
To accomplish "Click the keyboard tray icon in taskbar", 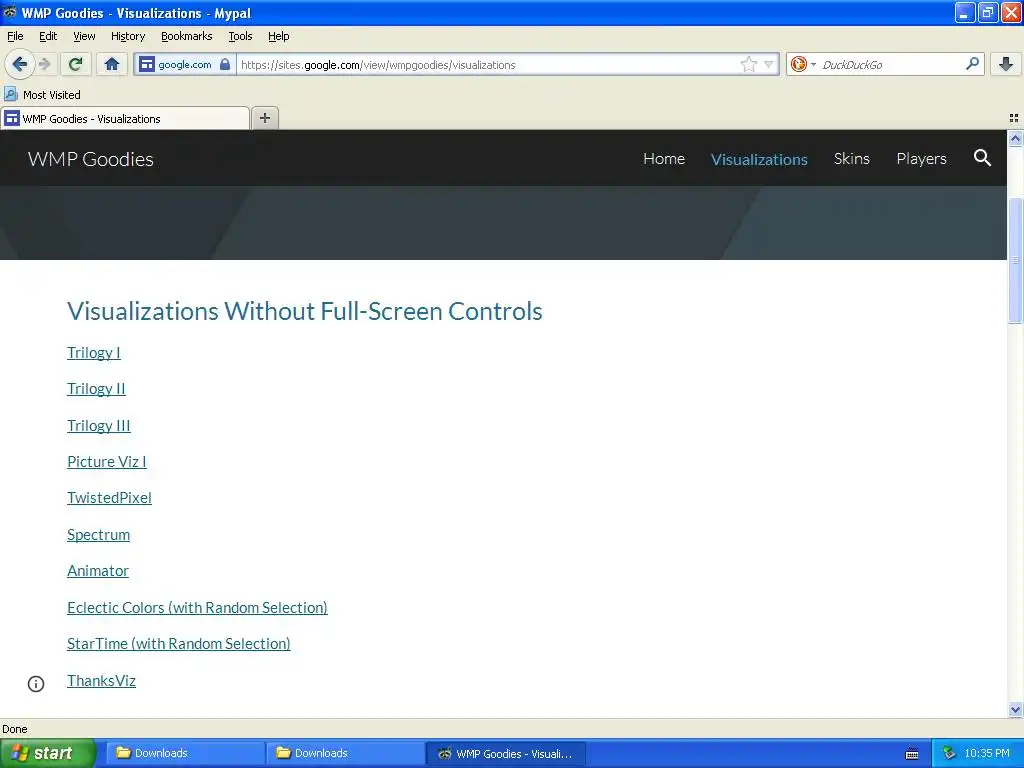I will pyautogui.click(x=912, y=754).
